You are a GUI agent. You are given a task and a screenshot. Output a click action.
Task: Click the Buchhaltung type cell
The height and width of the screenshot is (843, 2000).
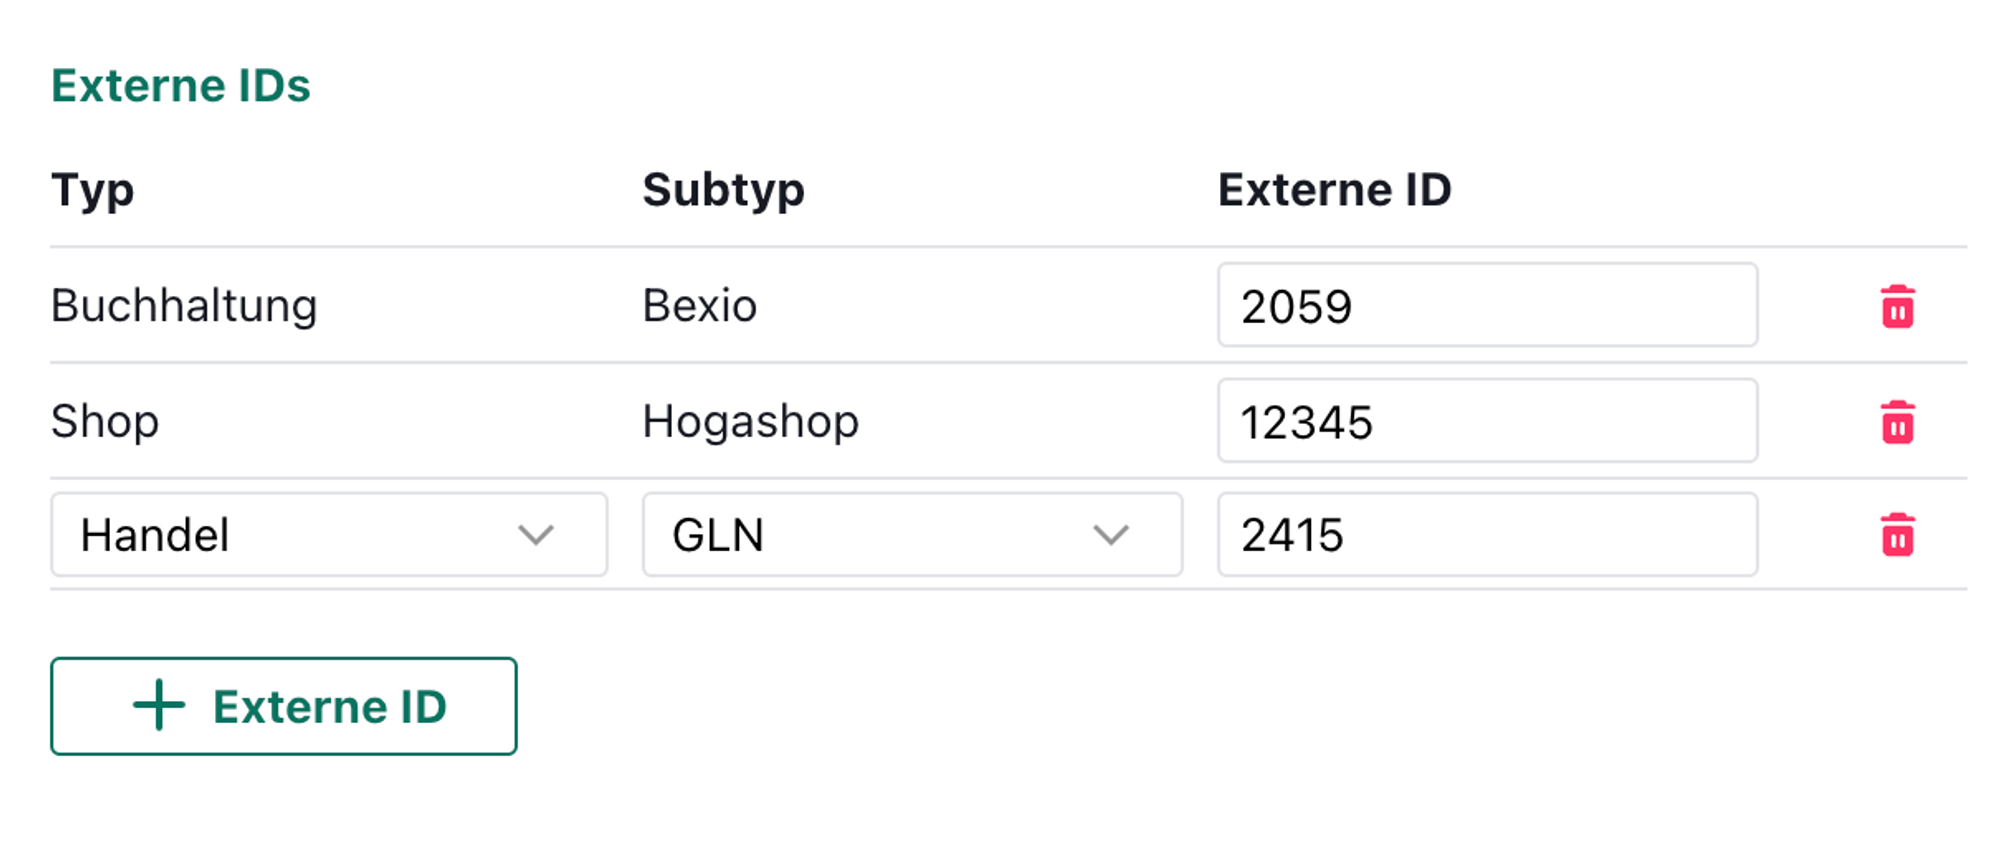(x=184, y=306)
